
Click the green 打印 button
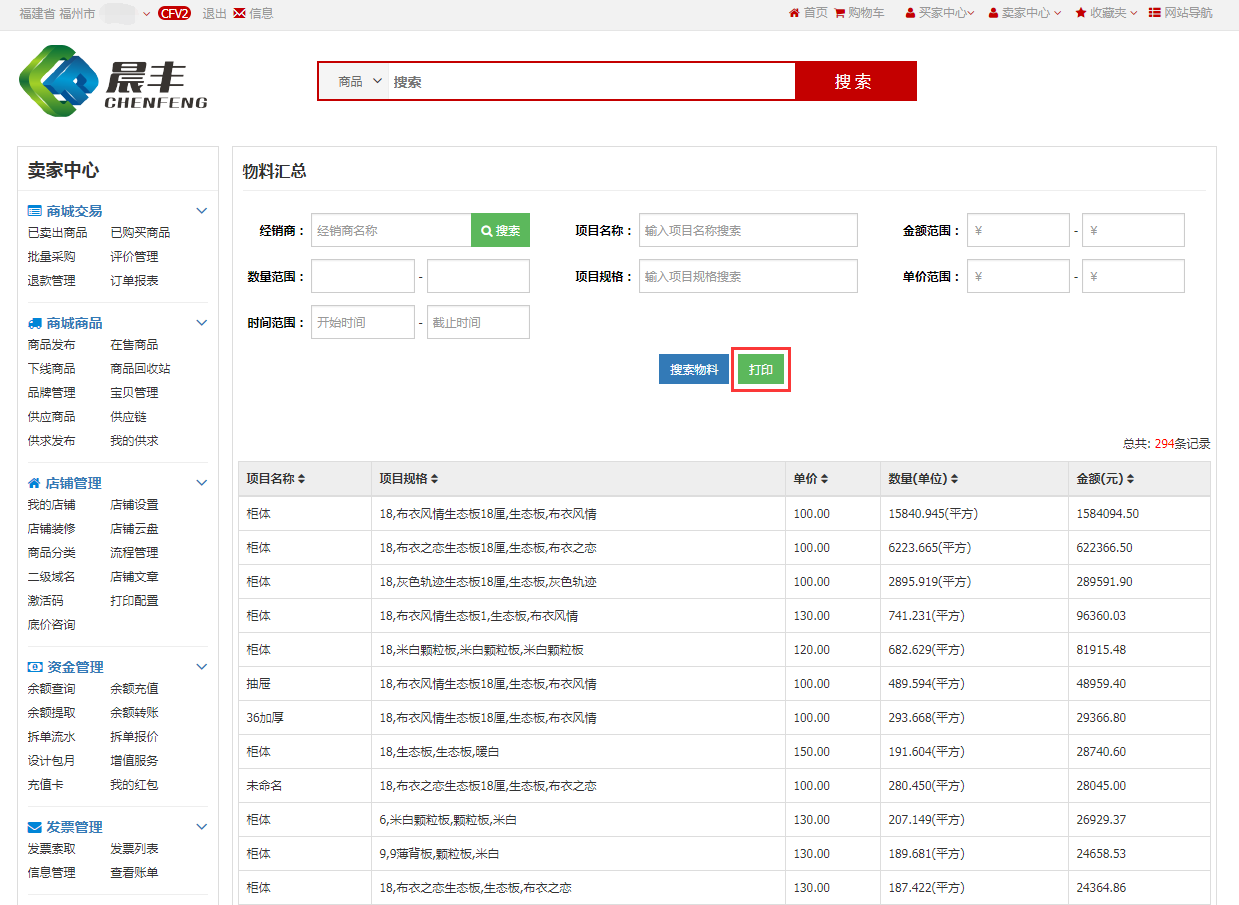(761, 370)
